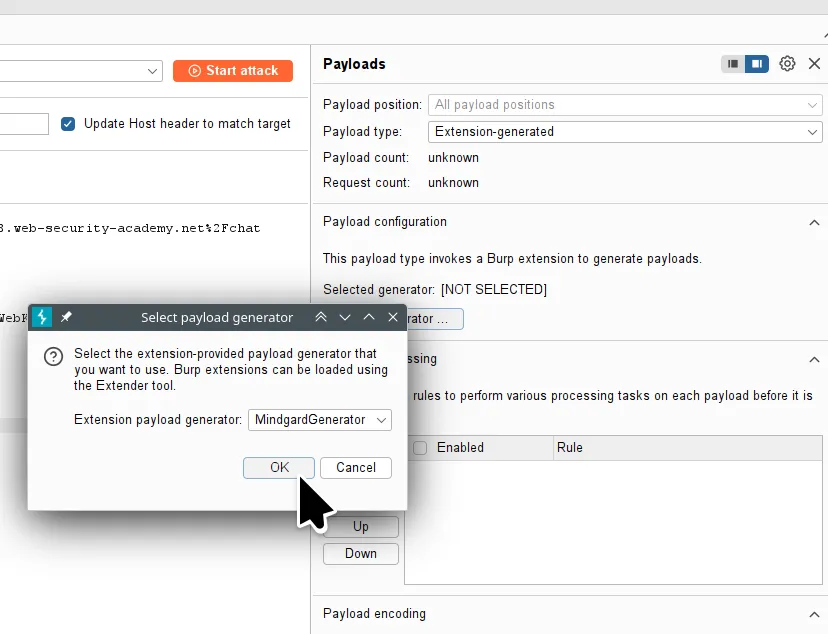Click the Rule column header

[x=687, y=448]
